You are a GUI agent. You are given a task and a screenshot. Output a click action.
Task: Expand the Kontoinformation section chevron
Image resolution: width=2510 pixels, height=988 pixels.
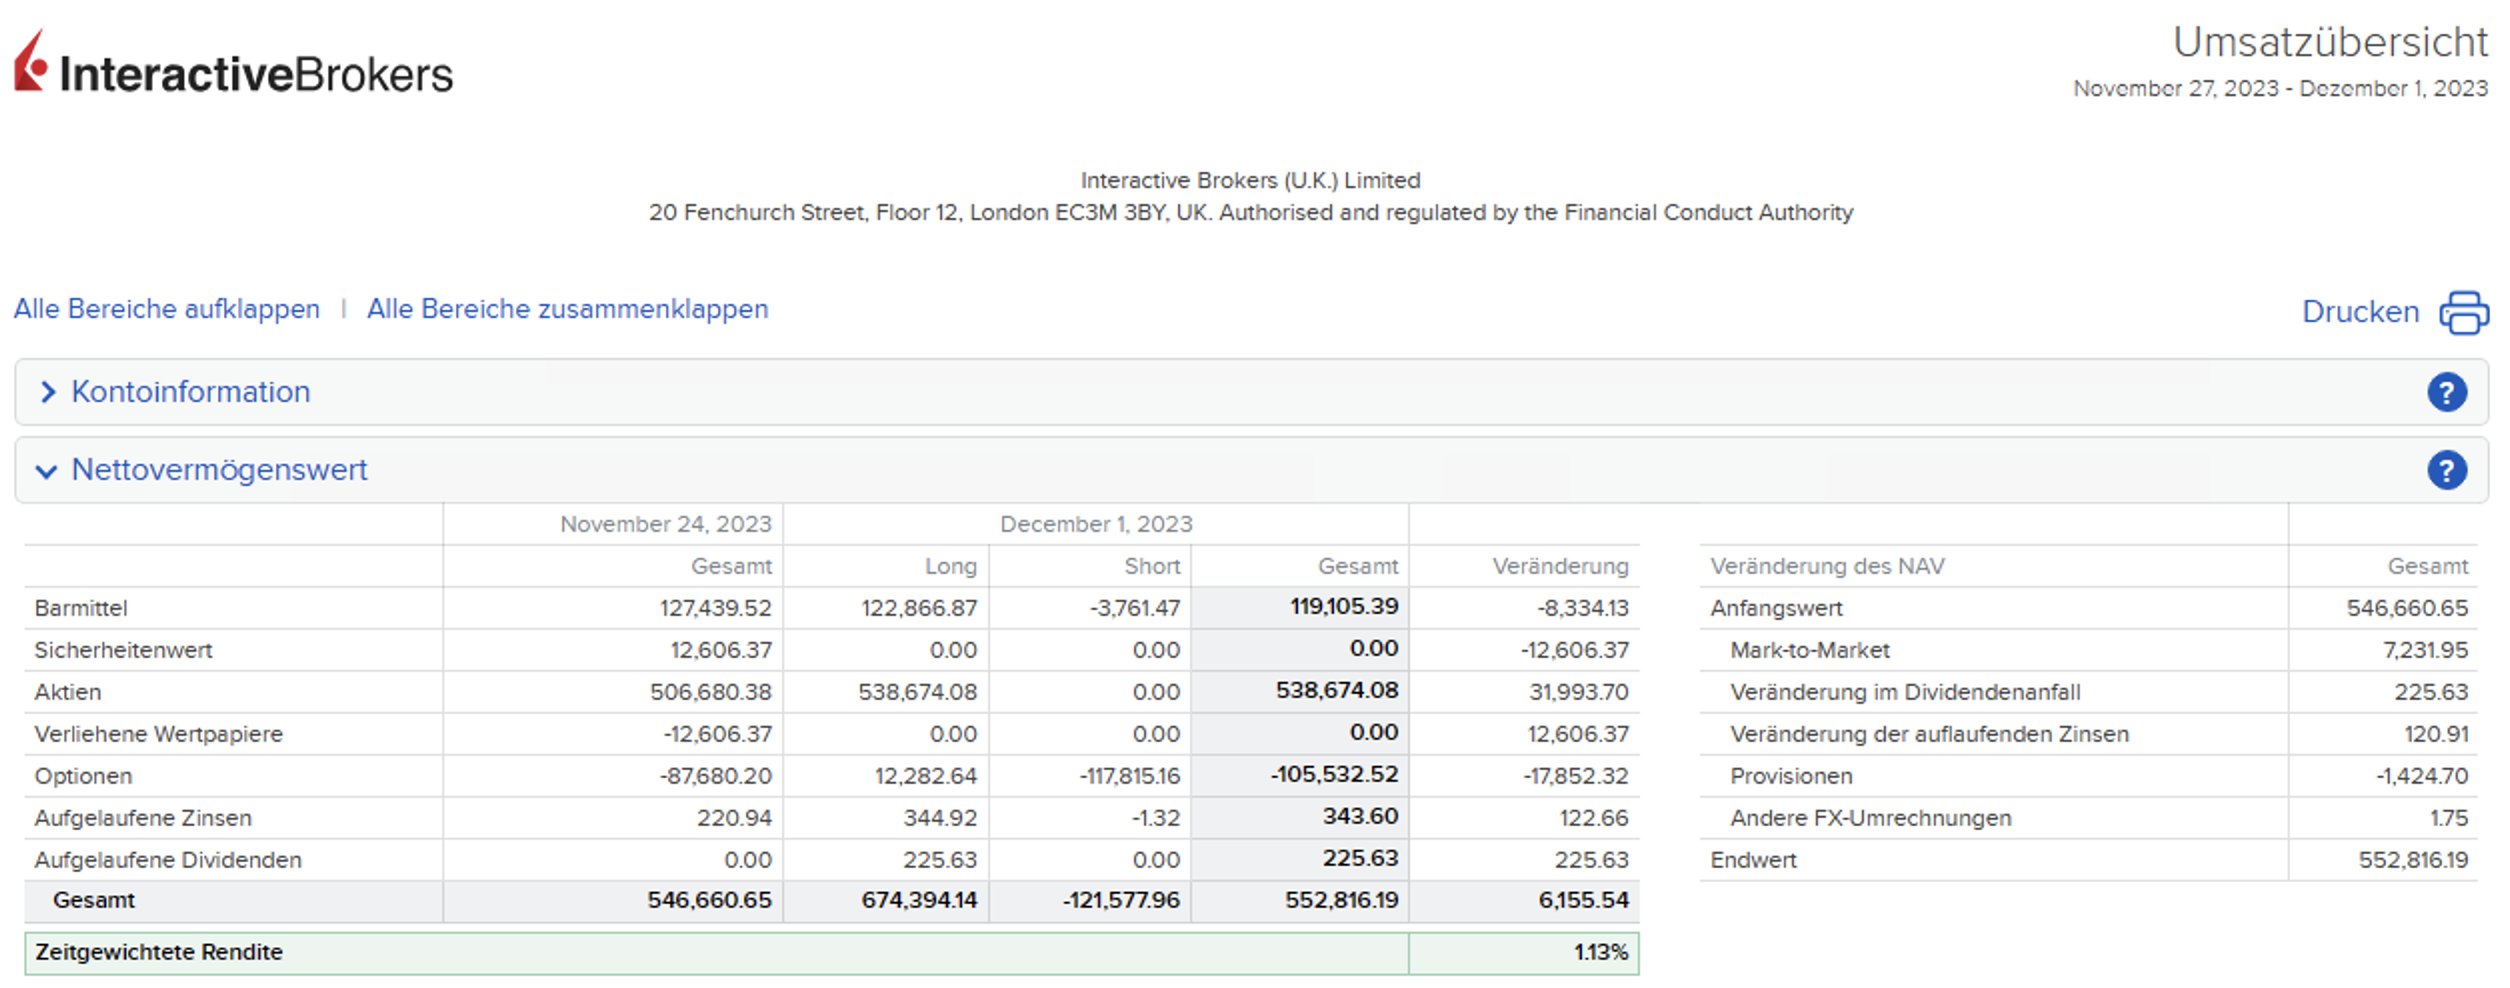tap(47, 392)
